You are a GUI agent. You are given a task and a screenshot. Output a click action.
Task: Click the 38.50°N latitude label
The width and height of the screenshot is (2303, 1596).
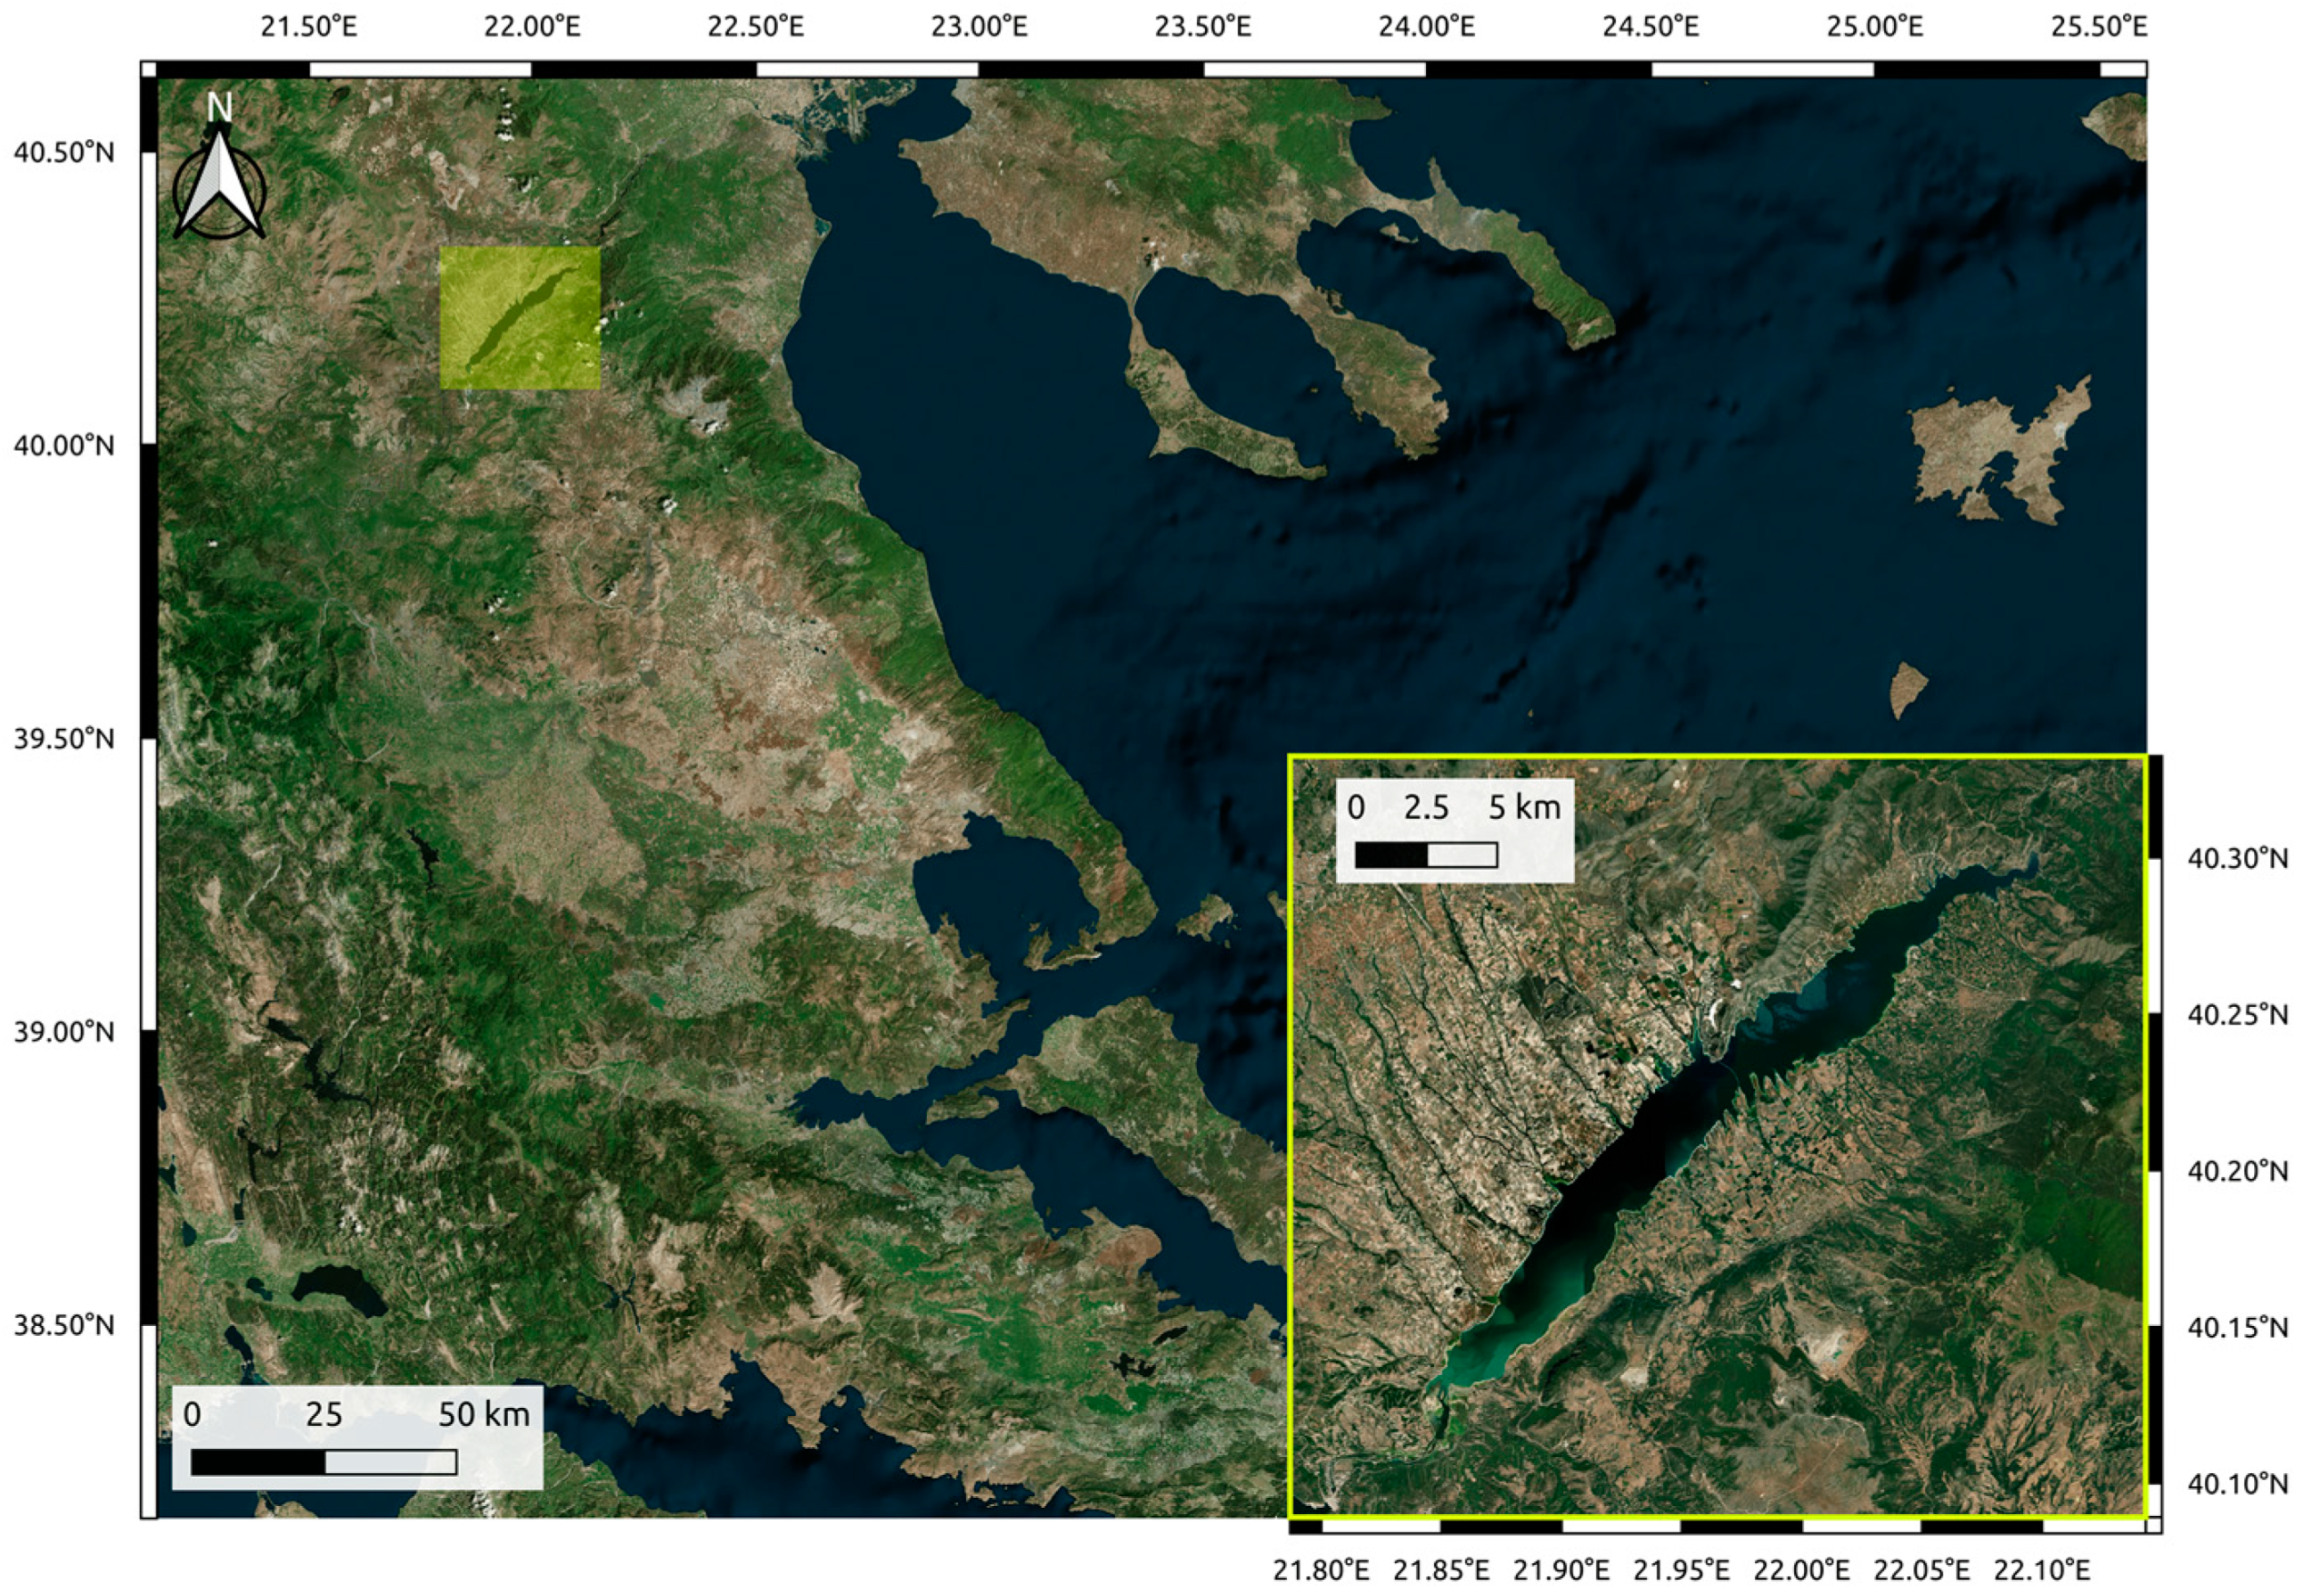(x=64, y=1325)
